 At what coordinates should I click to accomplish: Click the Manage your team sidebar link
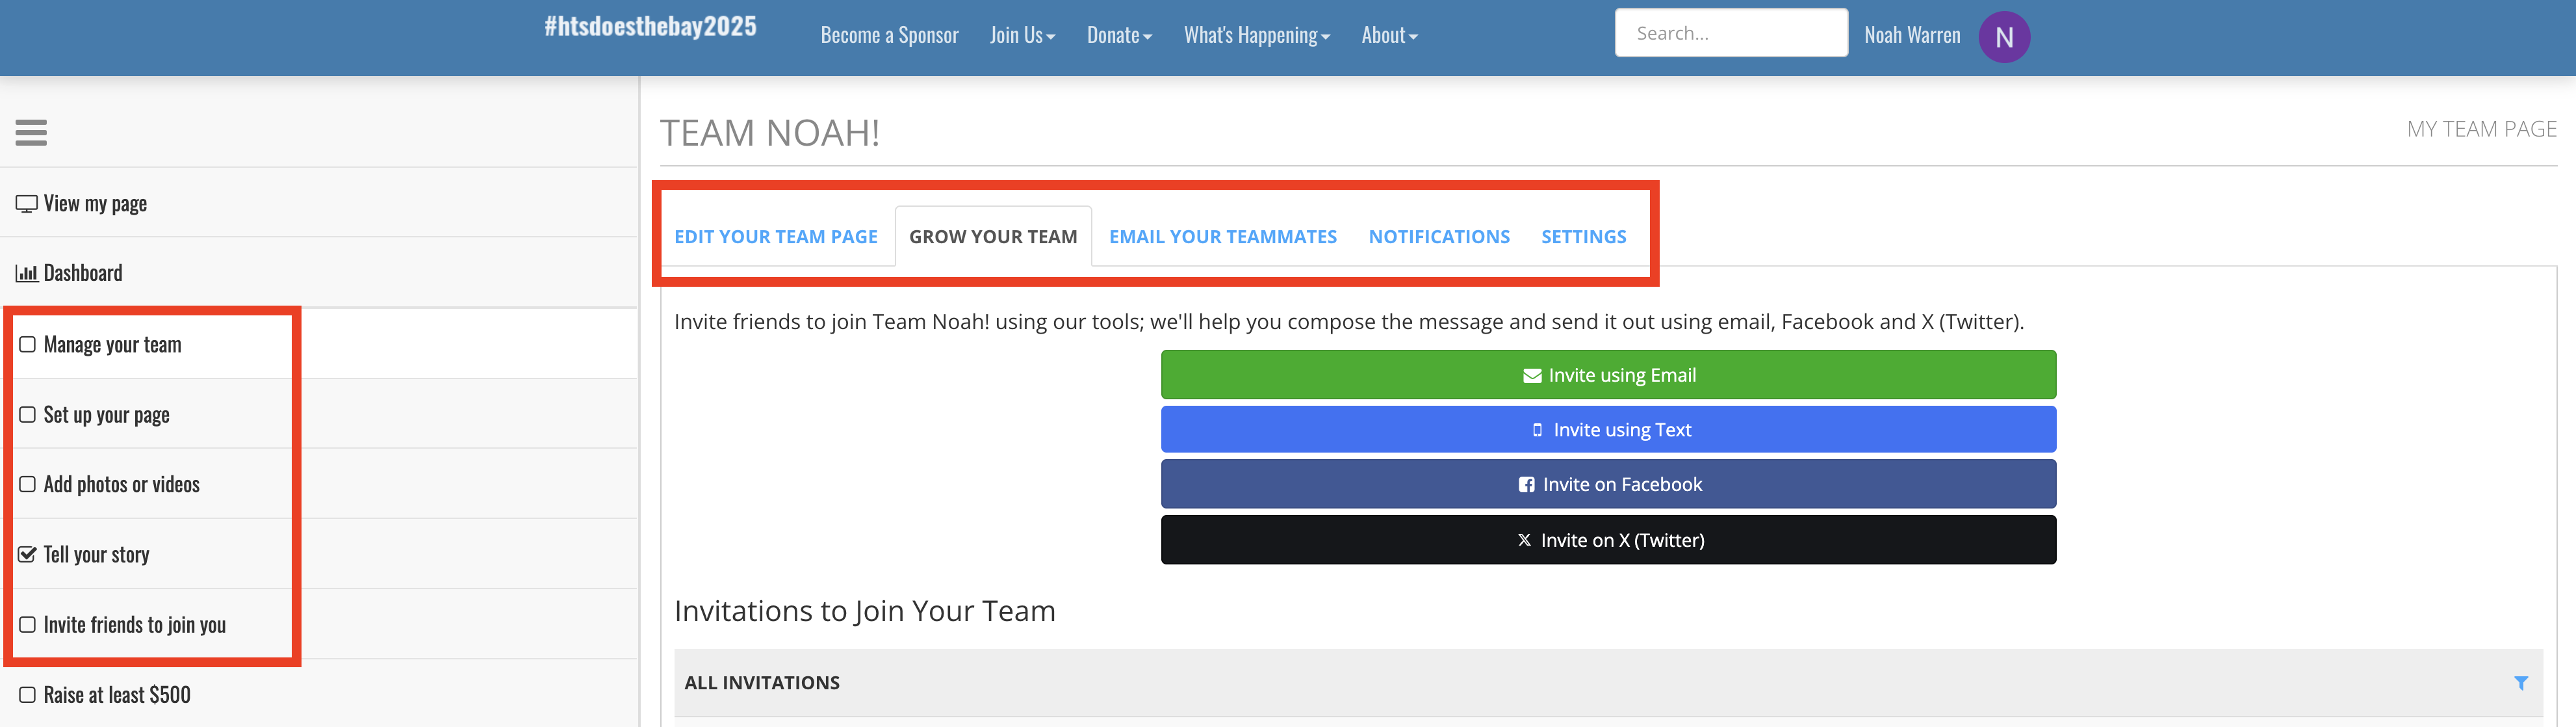[112, 345]
